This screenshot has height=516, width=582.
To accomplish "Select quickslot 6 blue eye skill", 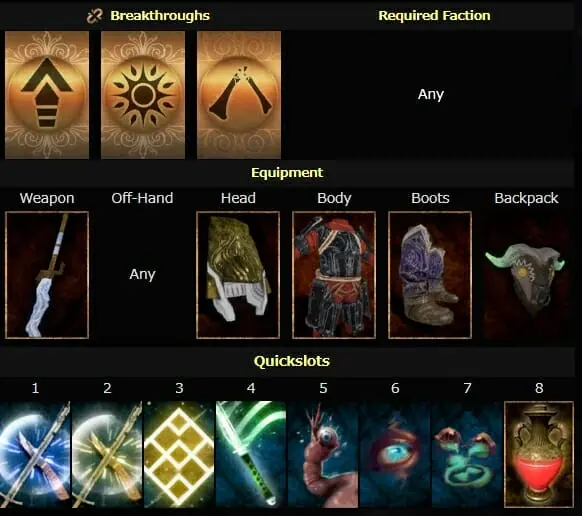I will click(x=395, y=454).
